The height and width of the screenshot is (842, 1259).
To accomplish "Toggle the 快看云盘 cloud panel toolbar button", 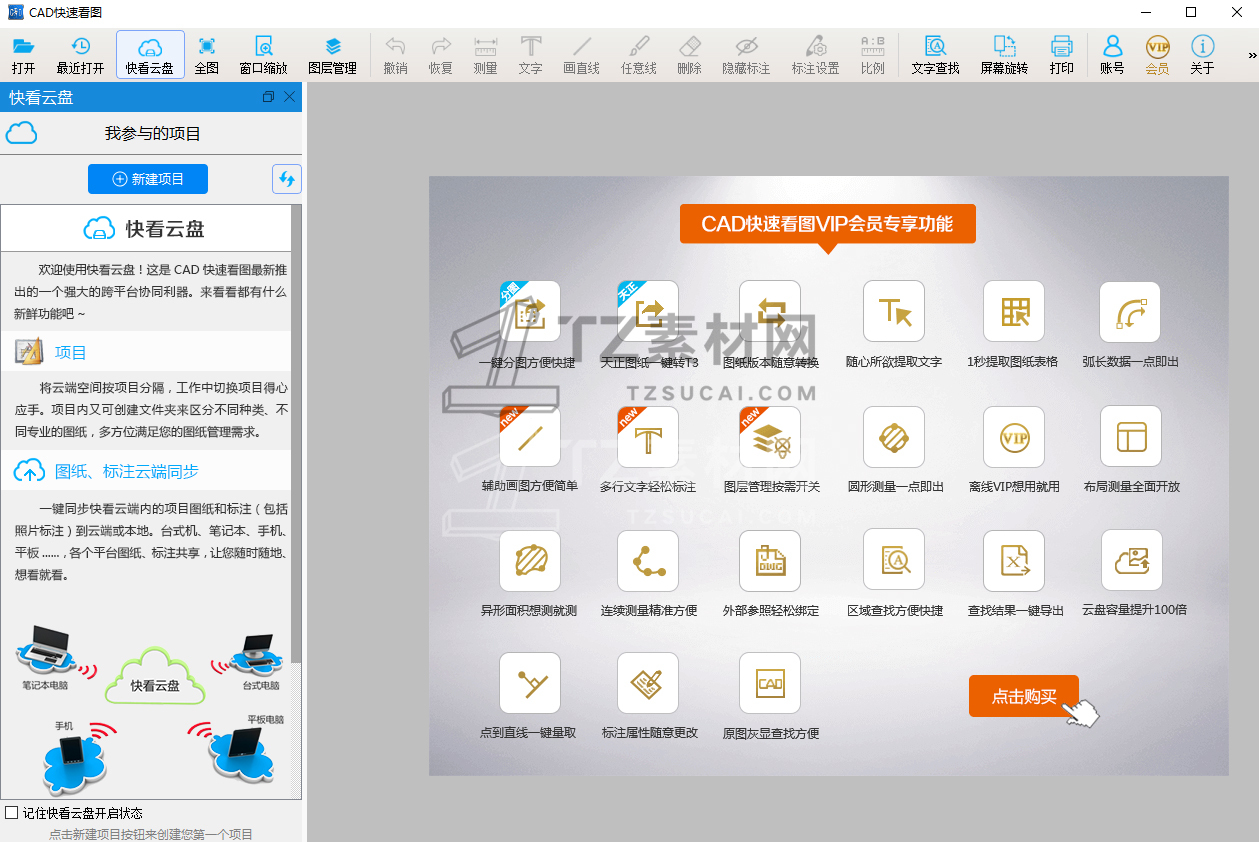I will click(x=150, y=55).
